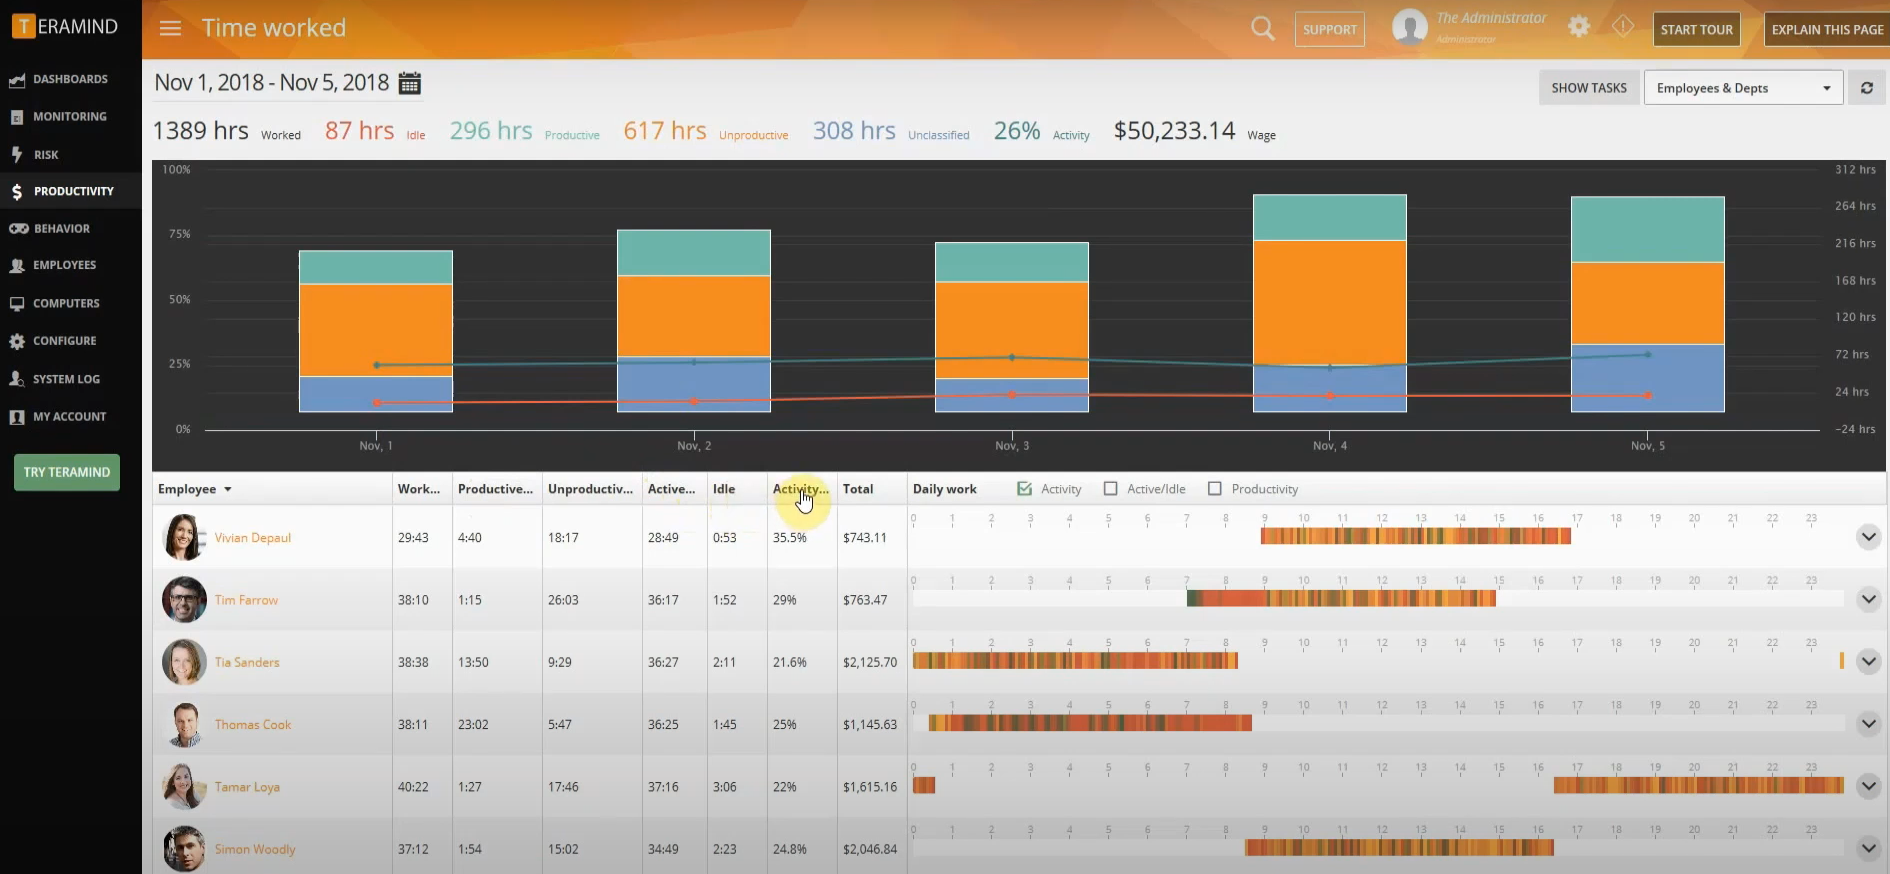Enable the Active/Idle checkbox
The width and height of the screenshot is (1890, 874).
coord(1110,489)
